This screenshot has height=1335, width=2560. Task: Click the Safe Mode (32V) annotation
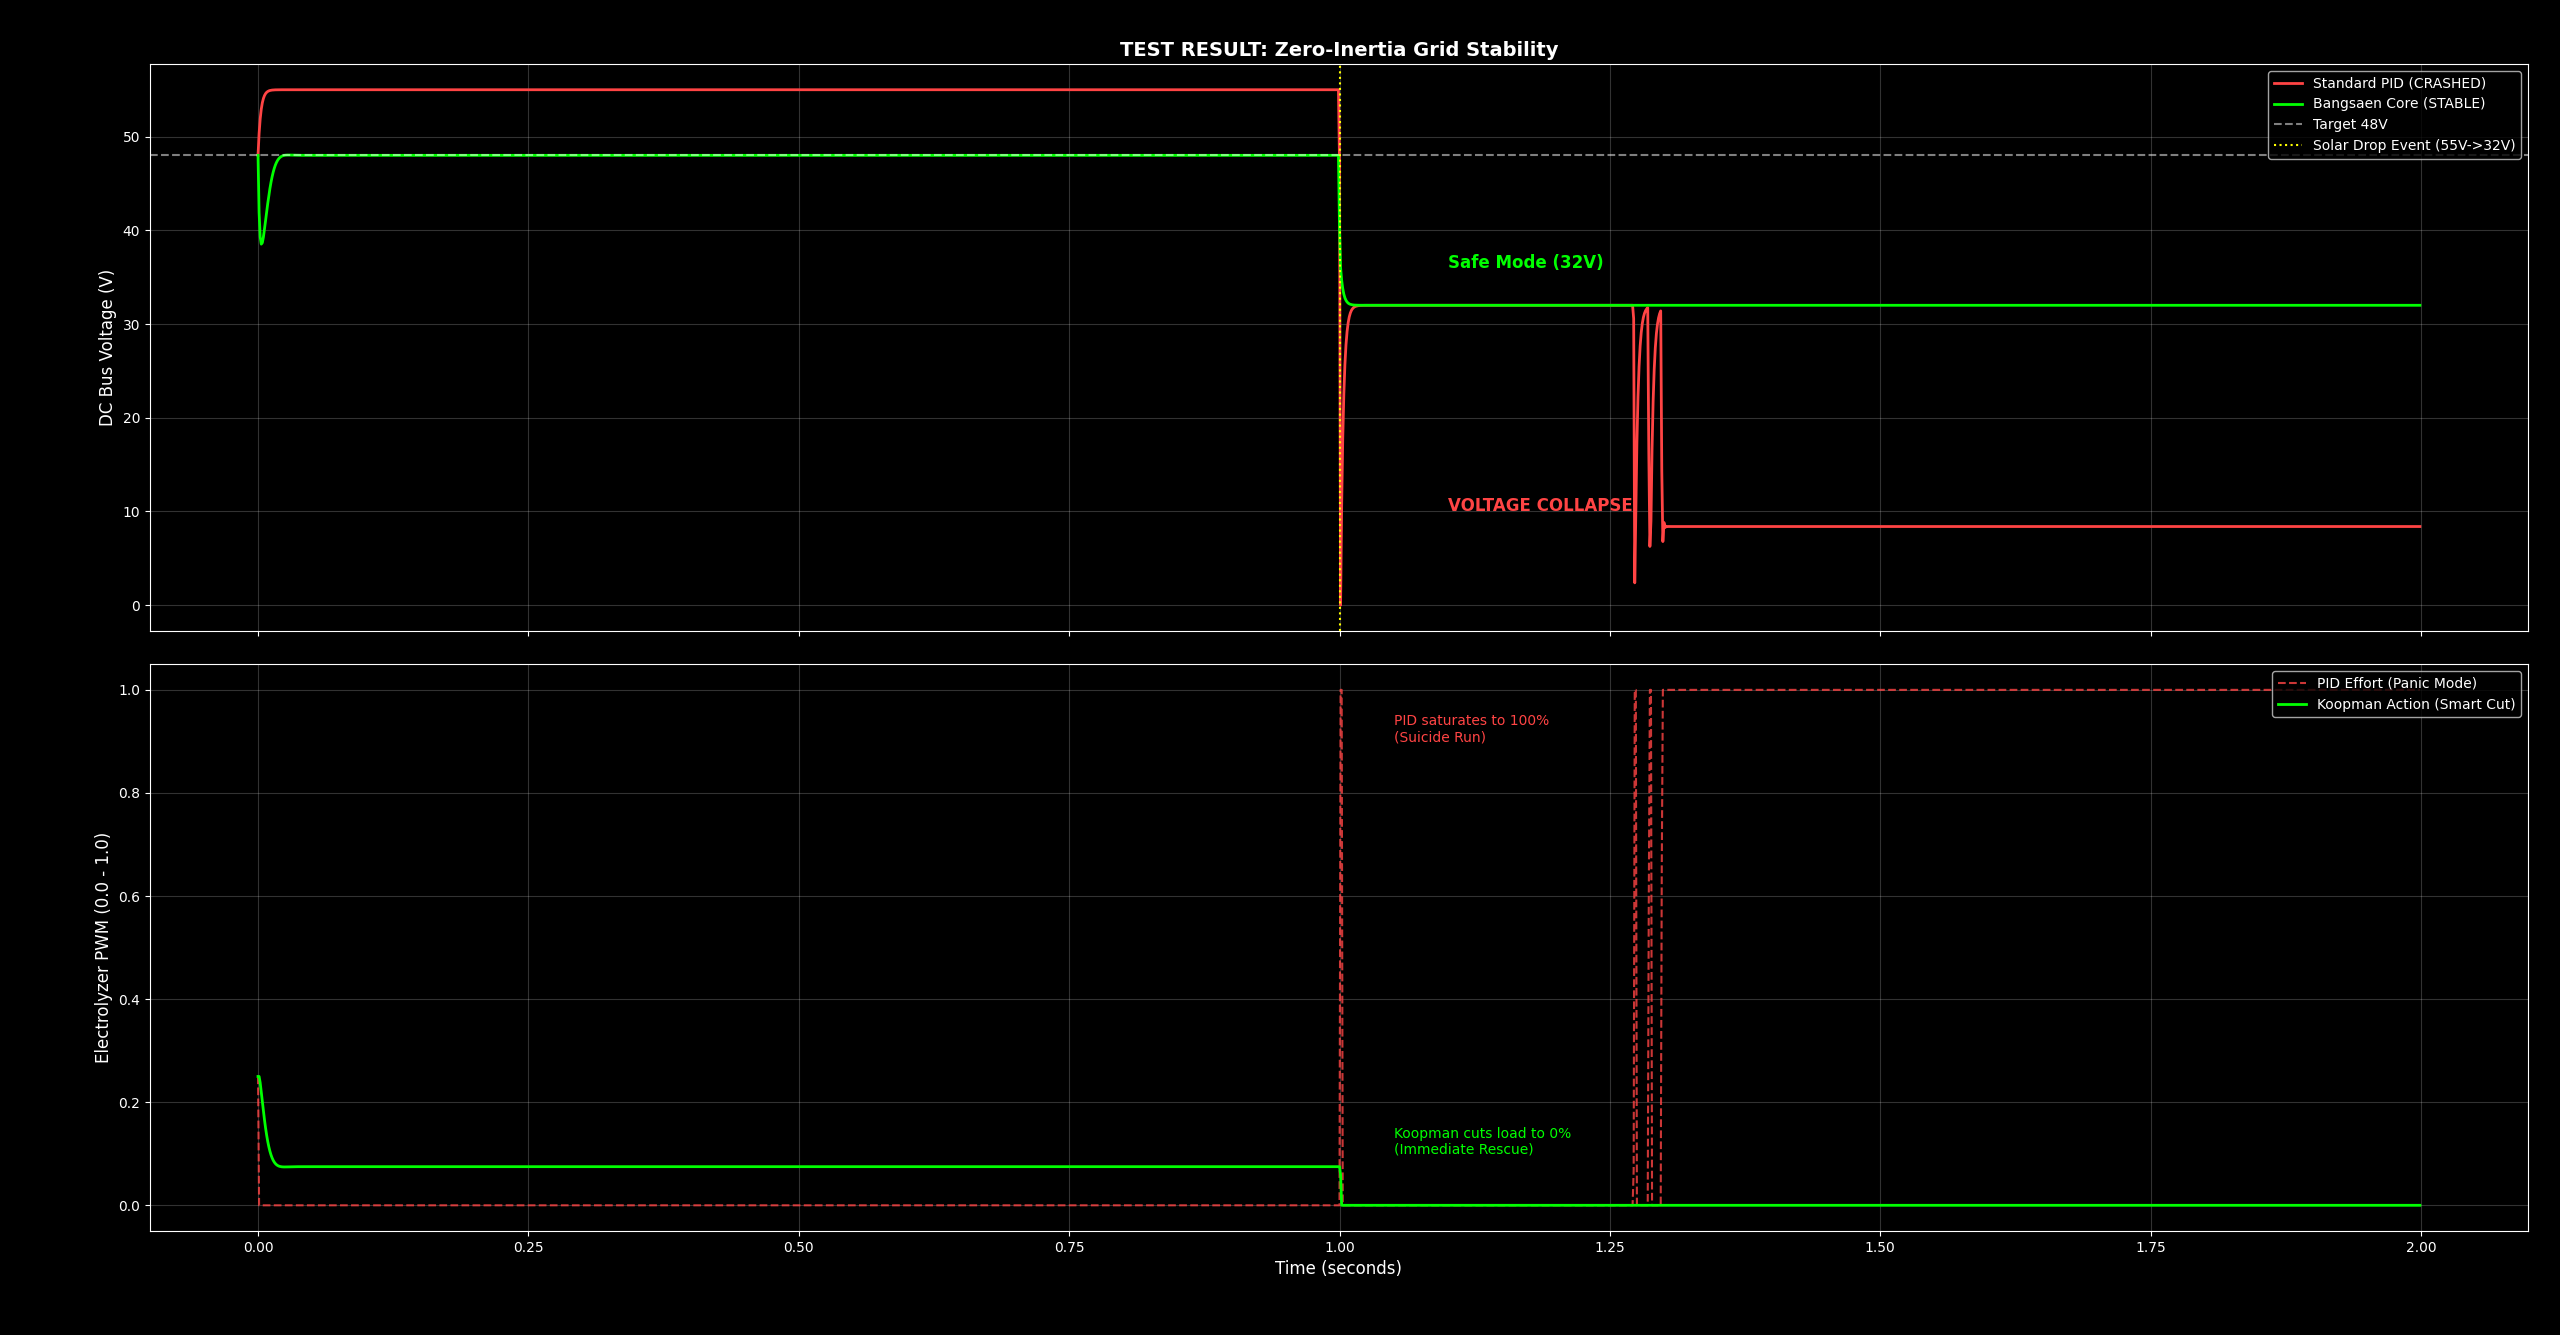coord(1525,263)
